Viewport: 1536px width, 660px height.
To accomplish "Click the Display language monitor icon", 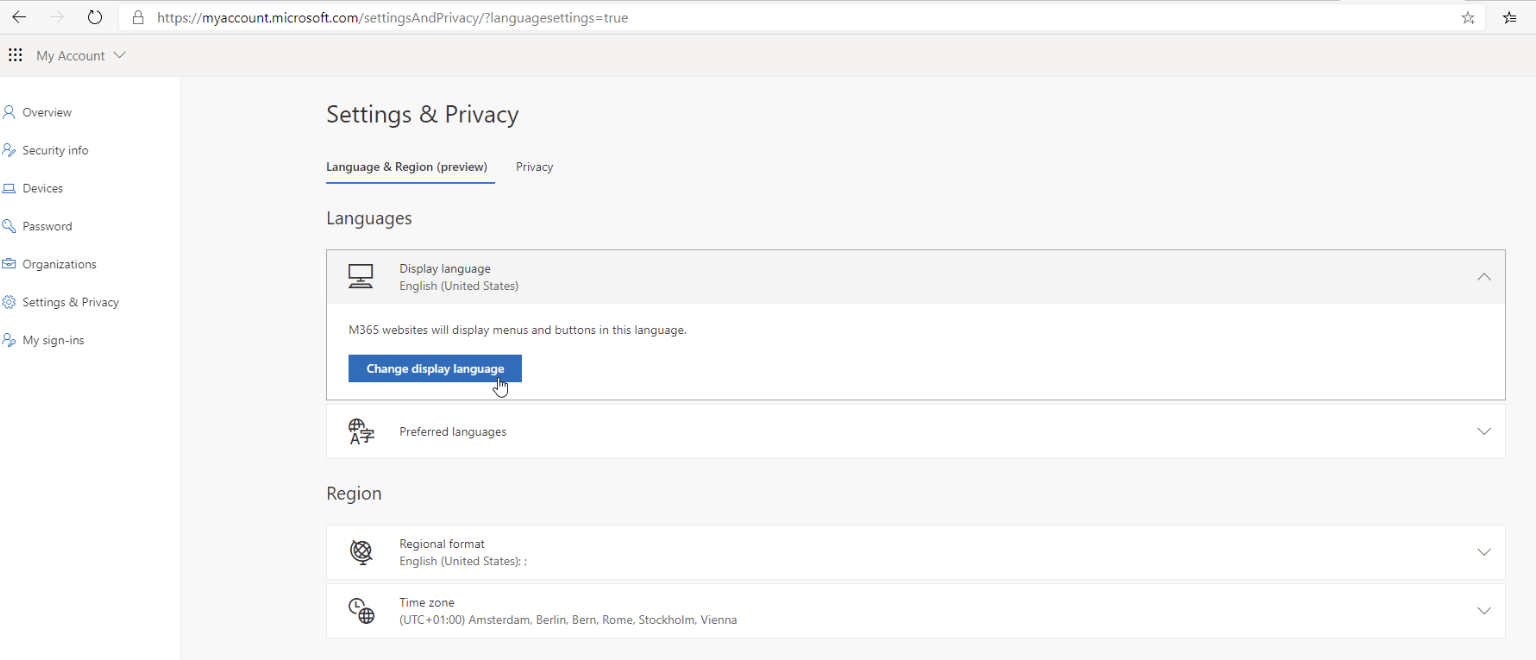I will pyautogui.click(x=361, y=277).
